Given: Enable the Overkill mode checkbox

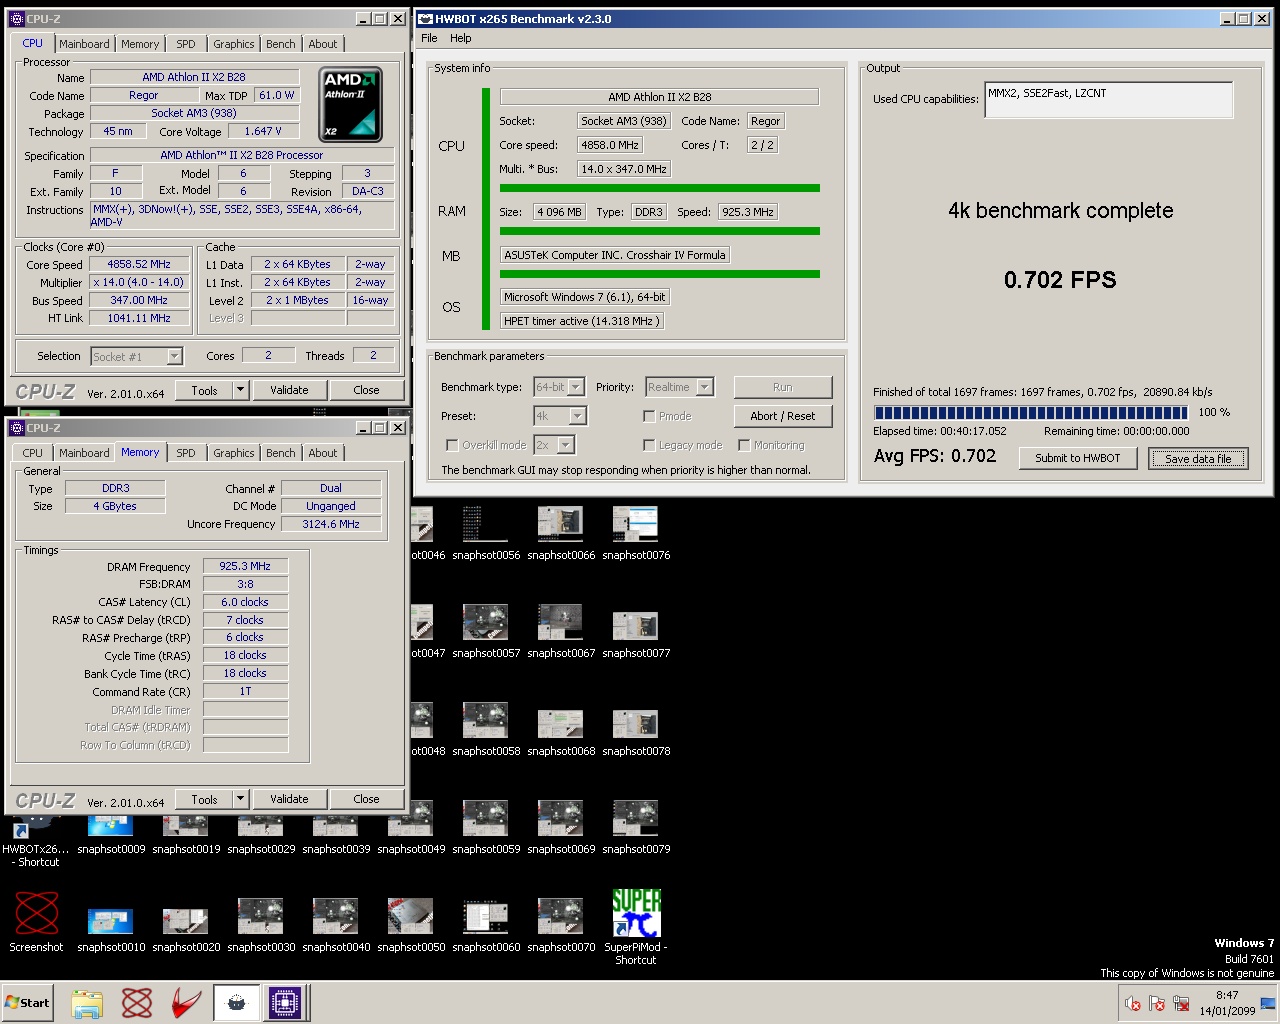Looking at the screenshot, I should 452,445.
